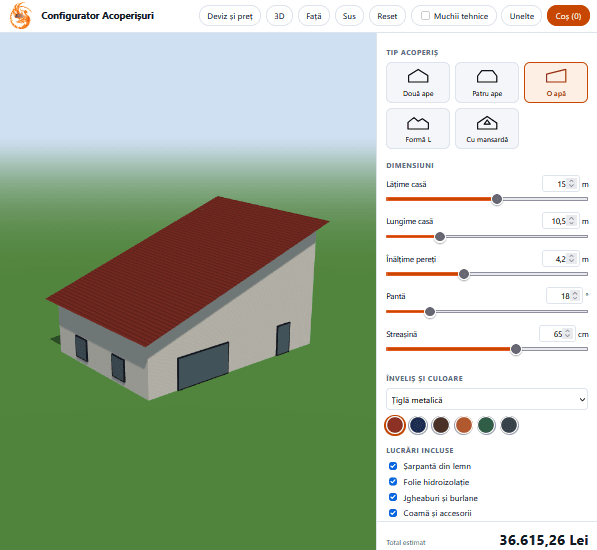
Task: Select the Două ape roof type
Action: (418, 83)
